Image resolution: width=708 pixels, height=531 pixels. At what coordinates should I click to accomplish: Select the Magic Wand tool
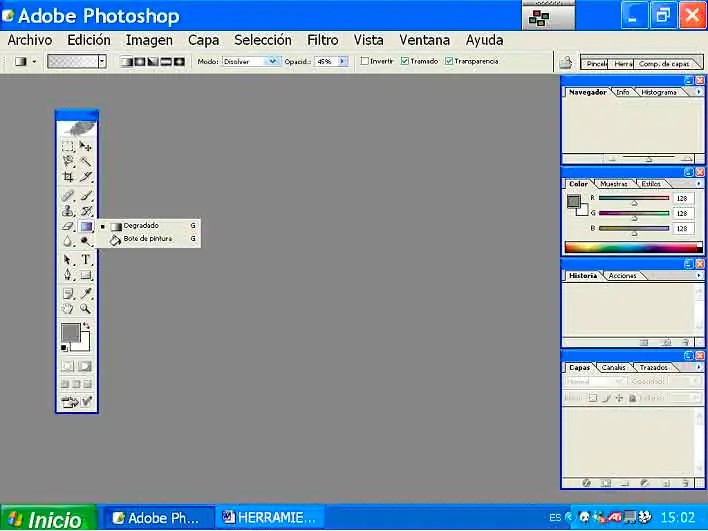(x=86, y=162)
